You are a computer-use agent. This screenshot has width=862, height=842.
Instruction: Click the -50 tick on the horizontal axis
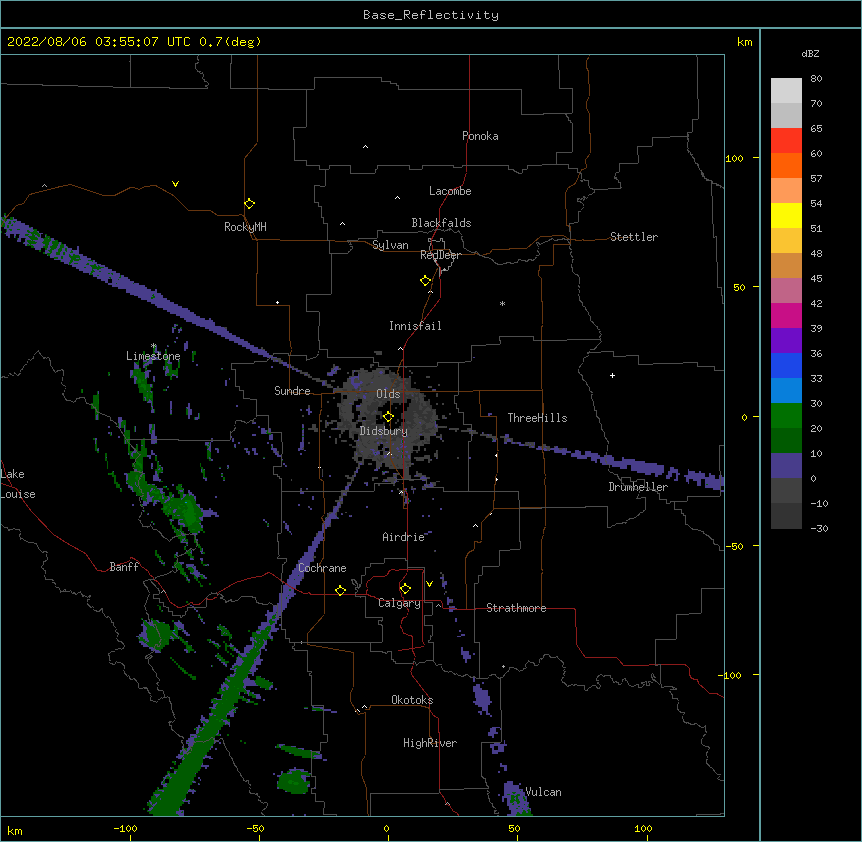click(255, 828)
